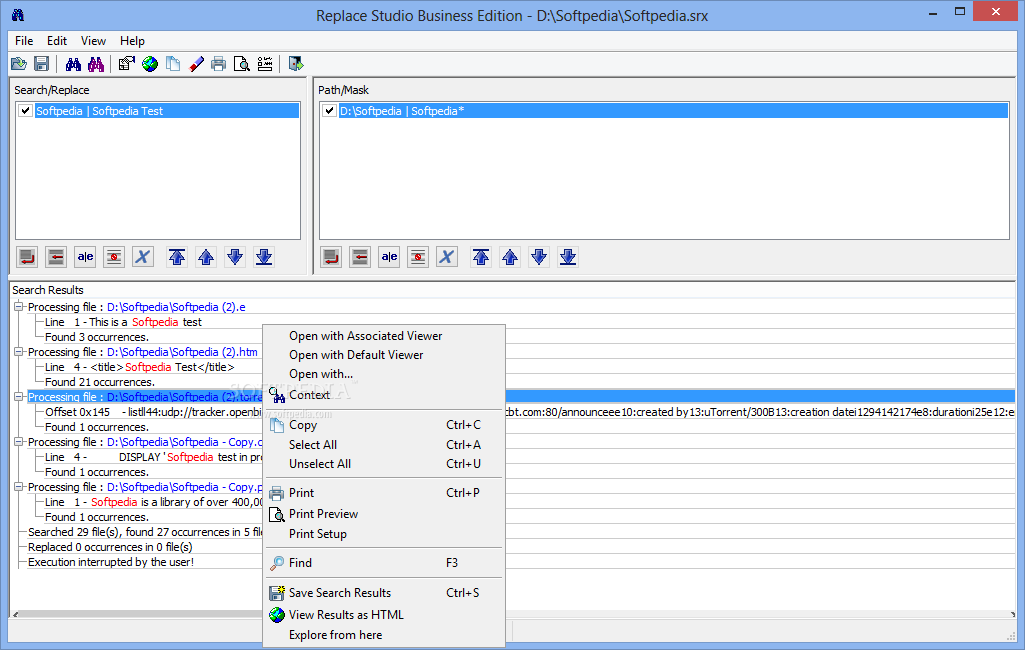1025x650 pixels.
Task: Choose 'Print Setup' in the context menu
Action: coord(384,534)
